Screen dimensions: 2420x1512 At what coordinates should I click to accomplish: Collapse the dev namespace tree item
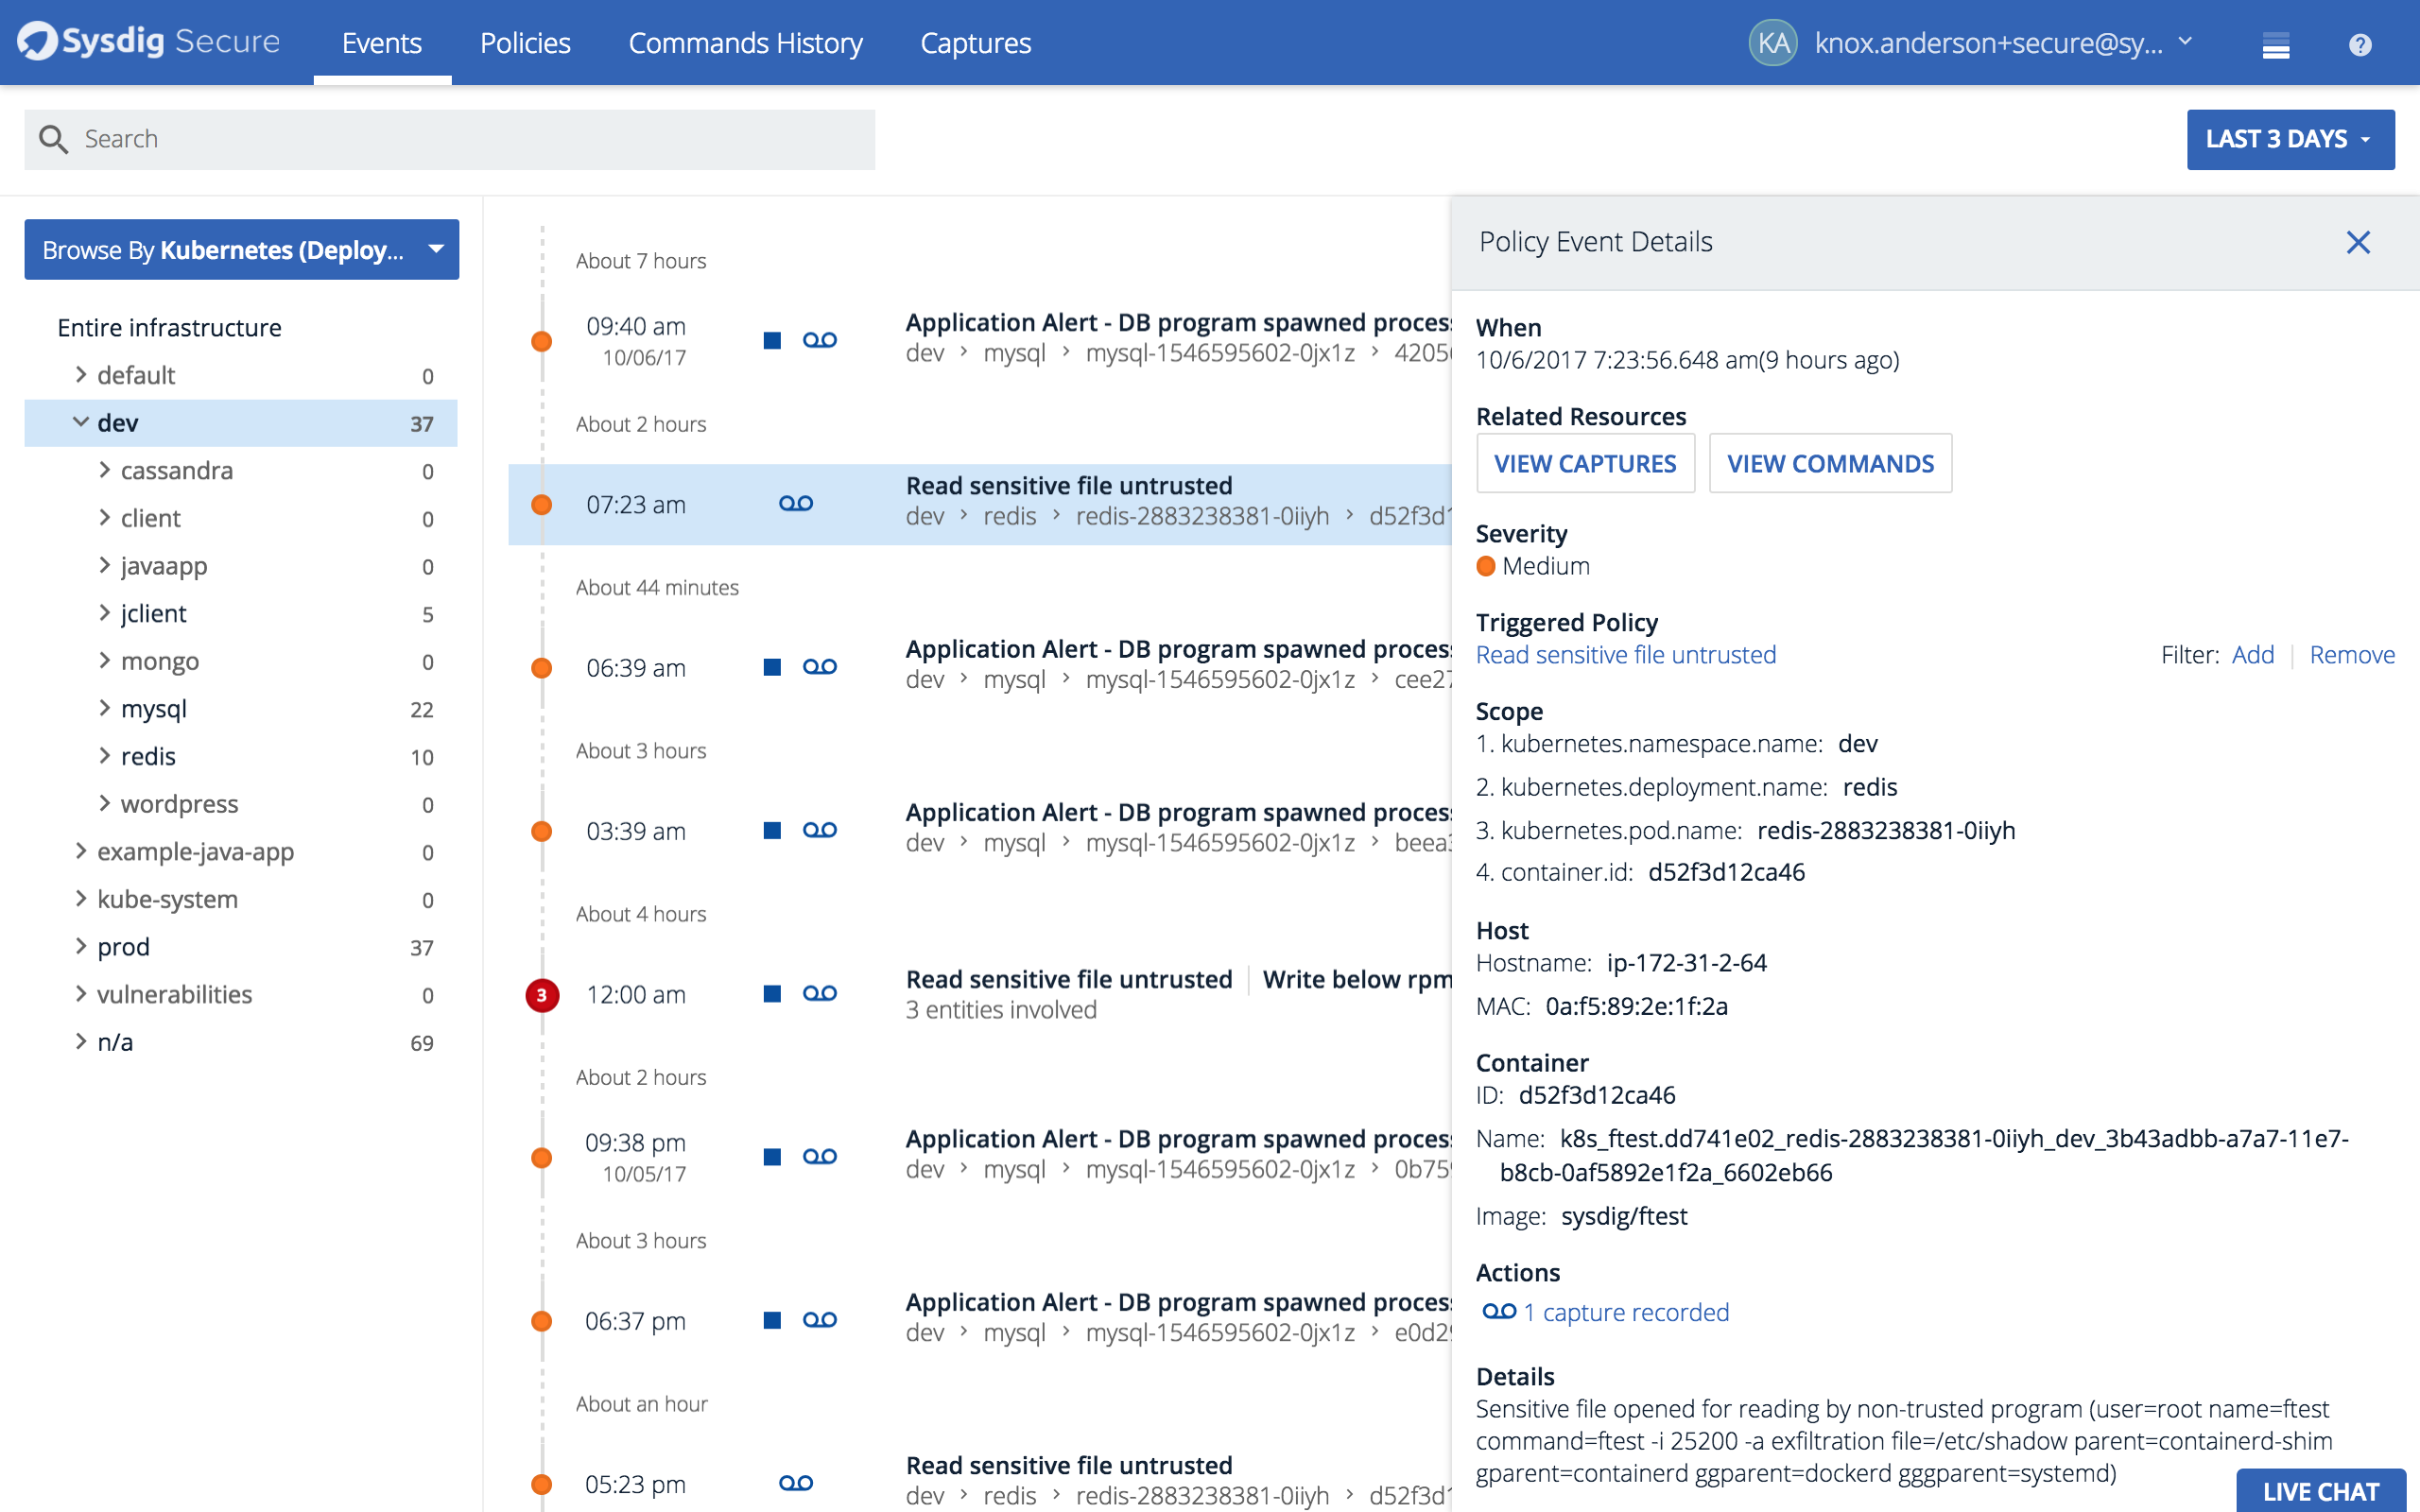pyautogui.click(x=81, y=422)
